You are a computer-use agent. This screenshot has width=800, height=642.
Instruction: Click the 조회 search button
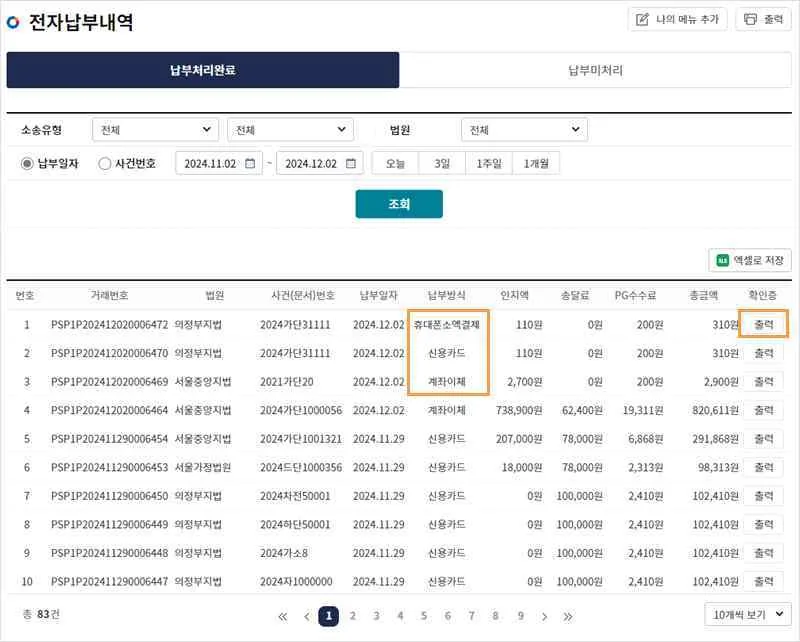pos(399,204)
